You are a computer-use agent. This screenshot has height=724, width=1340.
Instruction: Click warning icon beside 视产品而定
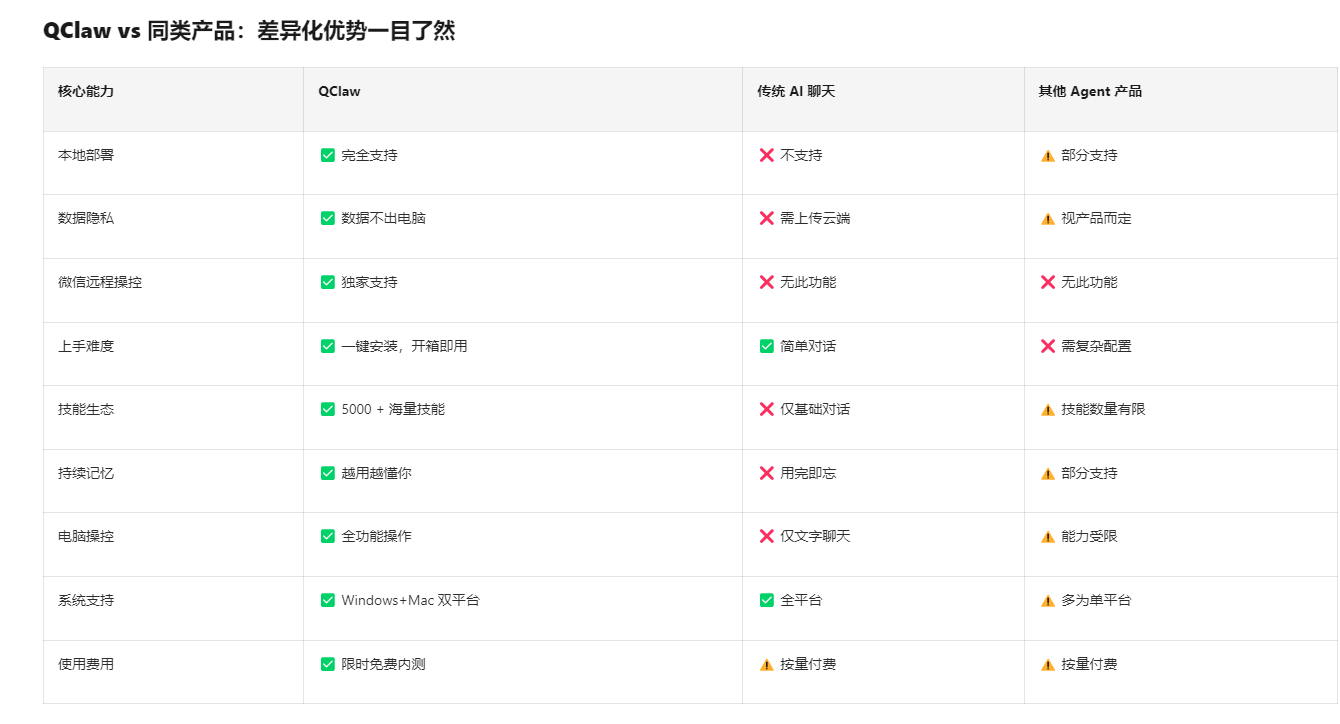[x=1048, y=219]
